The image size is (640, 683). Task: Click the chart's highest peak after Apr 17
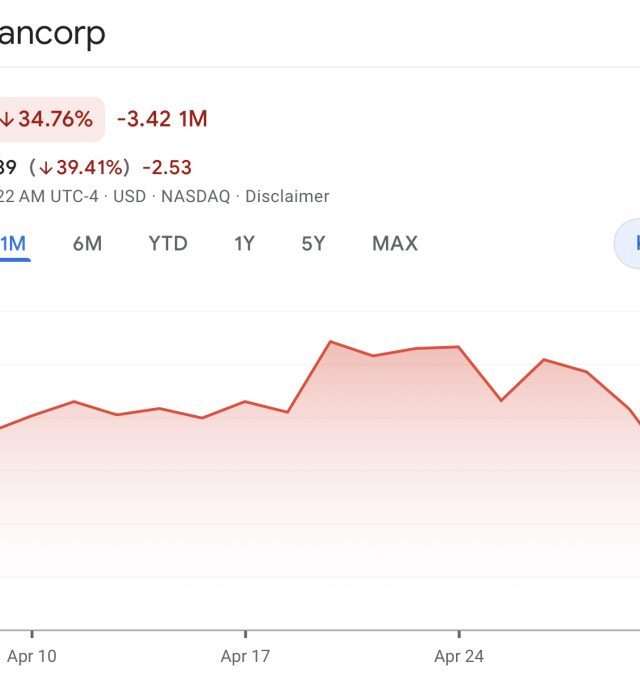point(330,342)
